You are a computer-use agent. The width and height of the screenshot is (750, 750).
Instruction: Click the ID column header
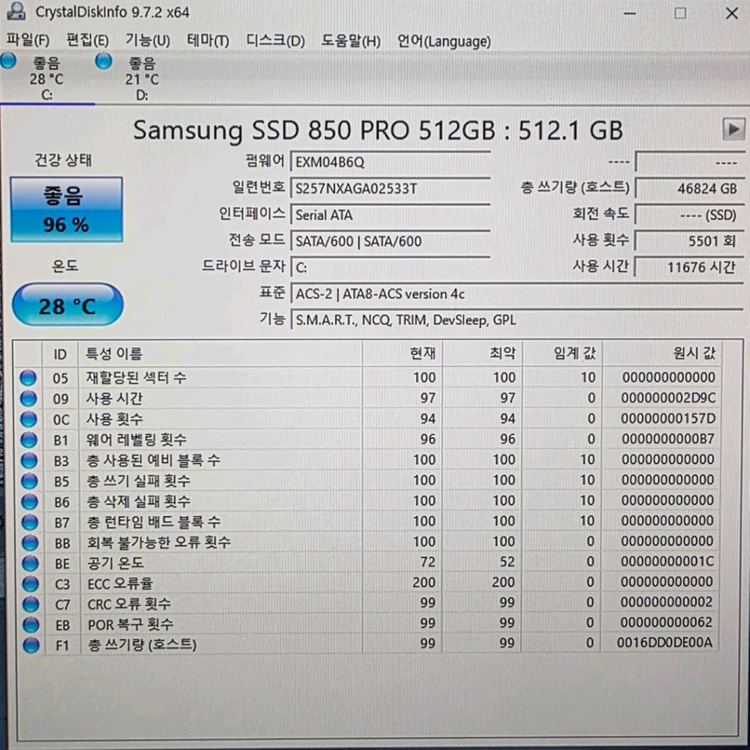(x=60, y=354)
